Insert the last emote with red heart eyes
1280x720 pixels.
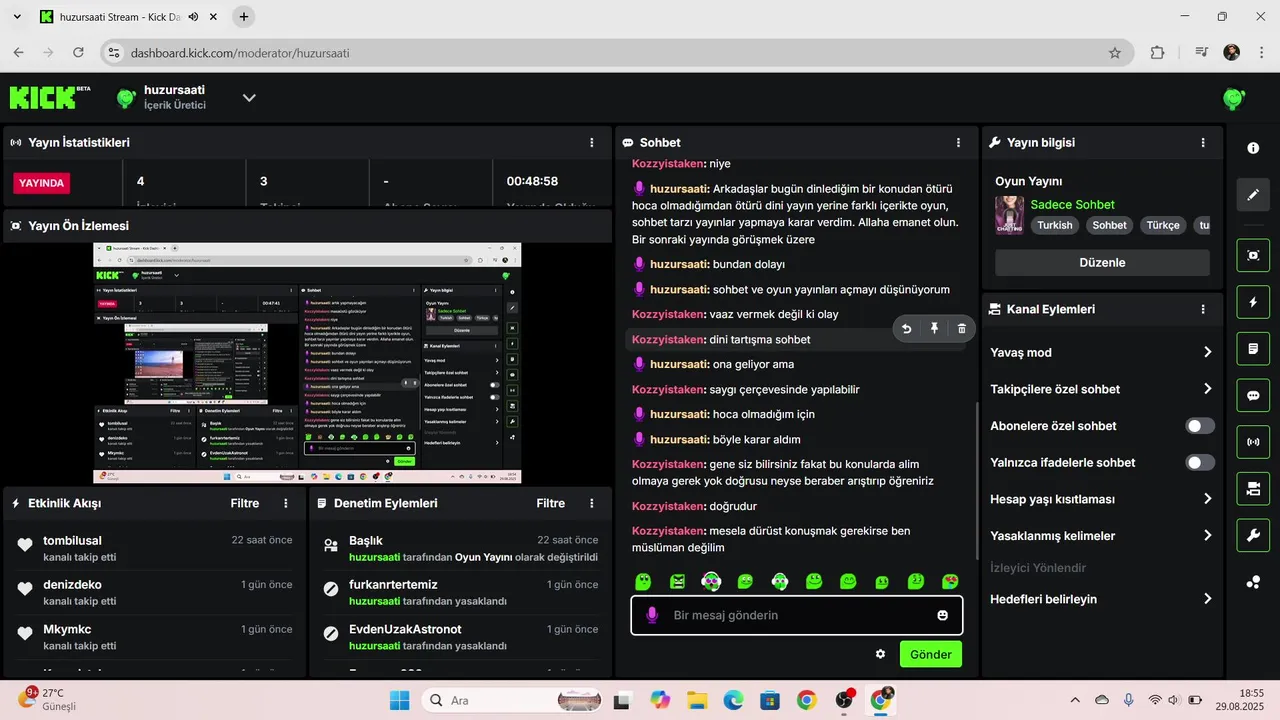click(x=950, y=581)
